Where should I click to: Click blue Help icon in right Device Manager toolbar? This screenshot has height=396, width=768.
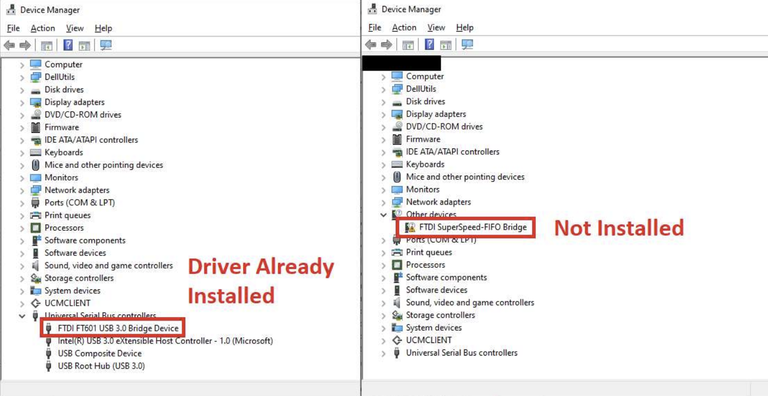coord(430,45)
